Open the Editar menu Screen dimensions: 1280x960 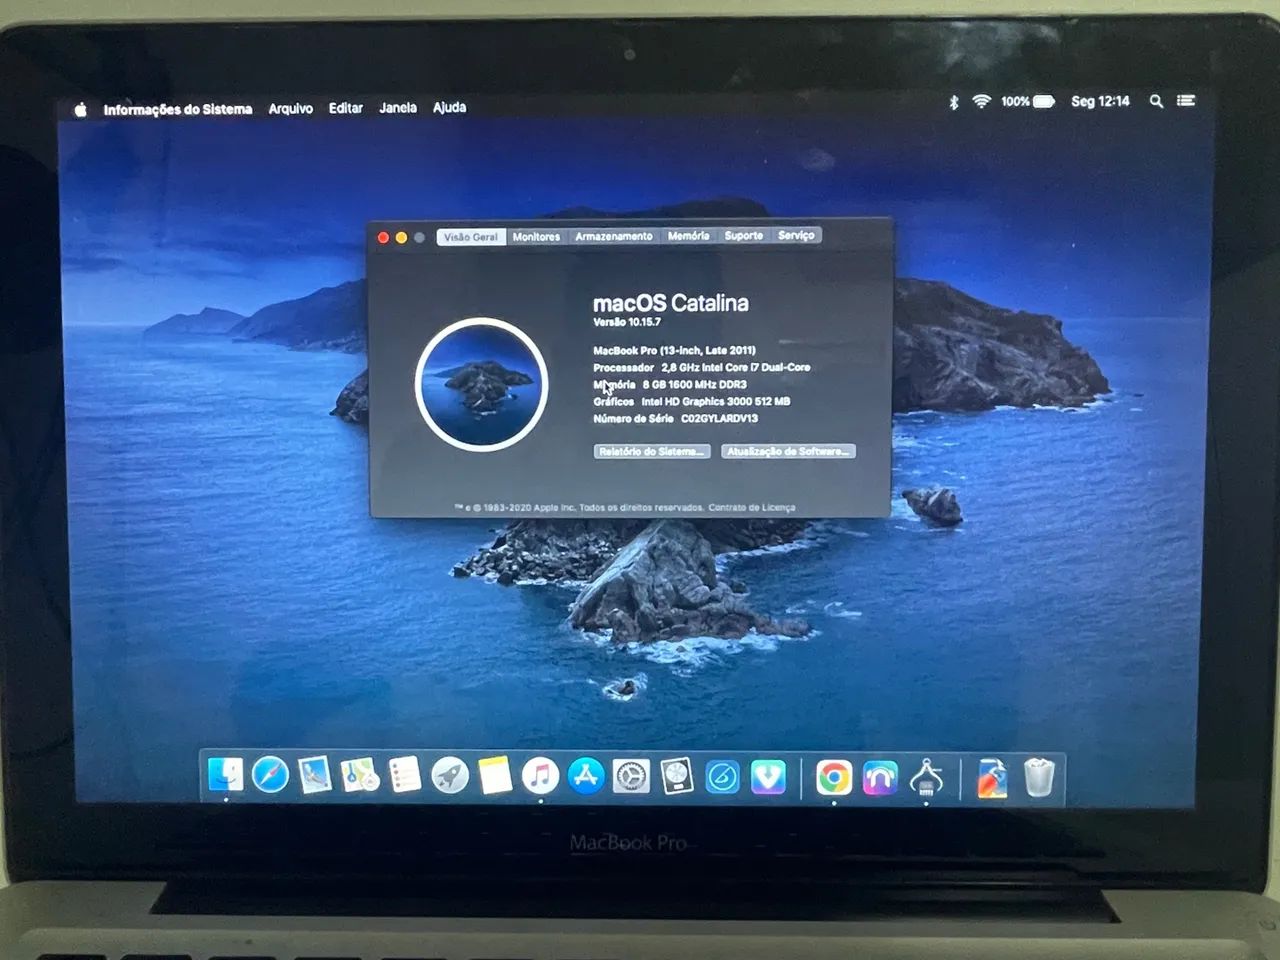(346, 108)
